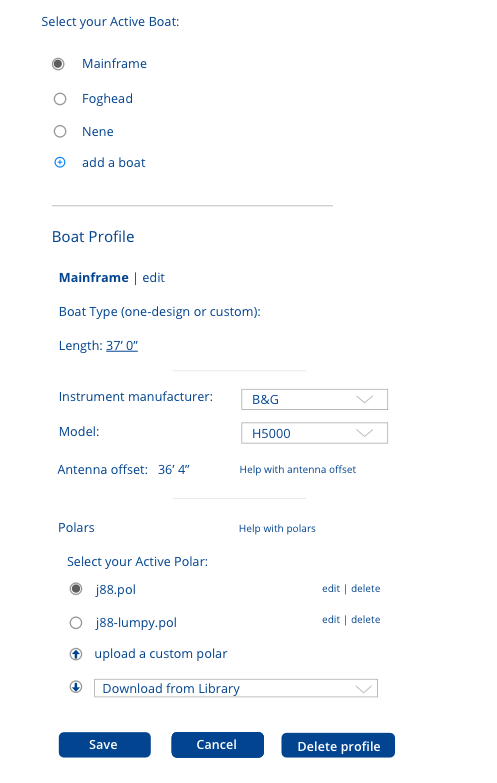Open the Instrument manufacturer B&G dropdown
The width and height of the screenshot is (497, 783).
click(x=314, y=399)
